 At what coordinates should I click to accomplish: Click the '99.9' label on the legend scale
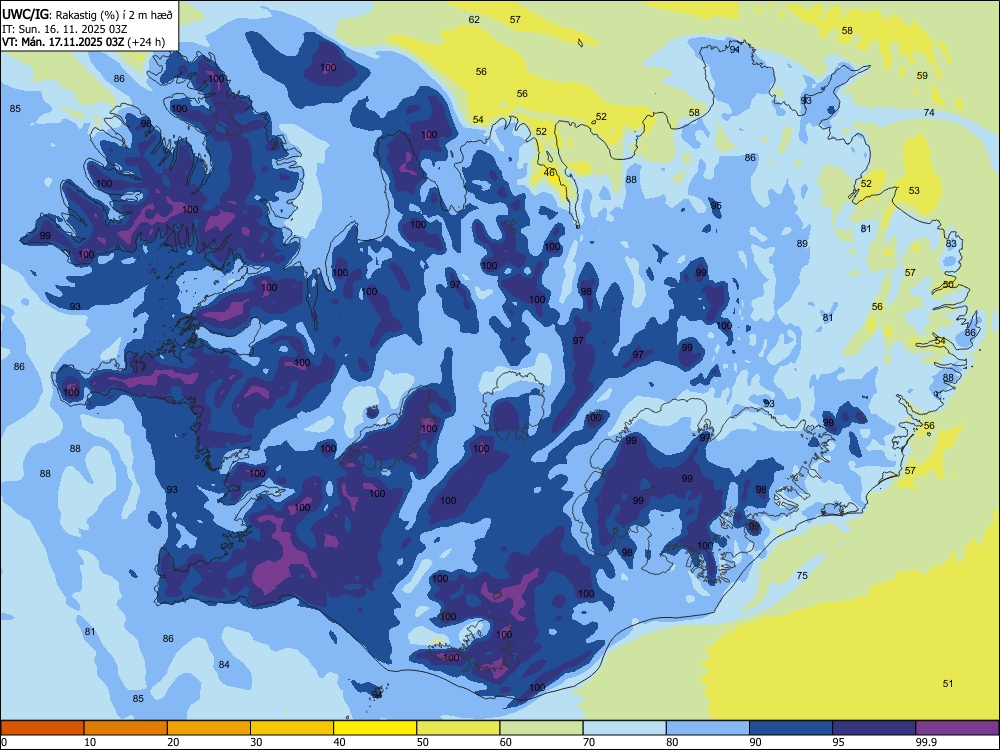(926, 742)
